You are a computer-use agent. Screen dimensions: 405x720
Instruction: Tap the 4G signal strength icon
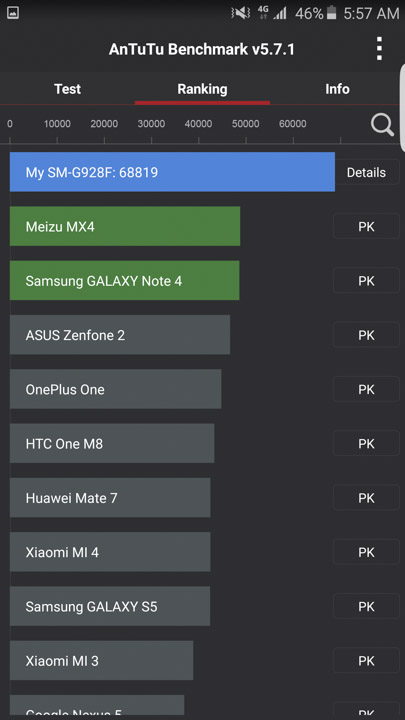point(272,13)
